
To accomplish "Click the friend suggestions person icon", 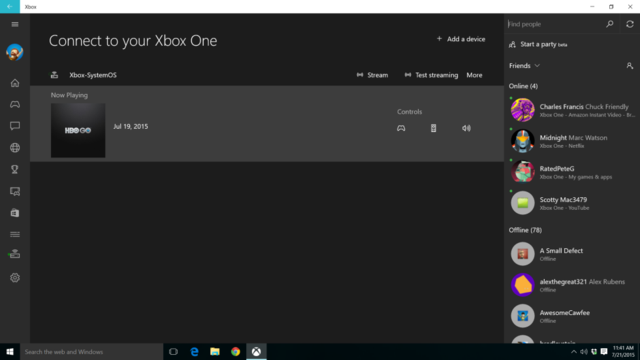I will (x=630, y=66).
